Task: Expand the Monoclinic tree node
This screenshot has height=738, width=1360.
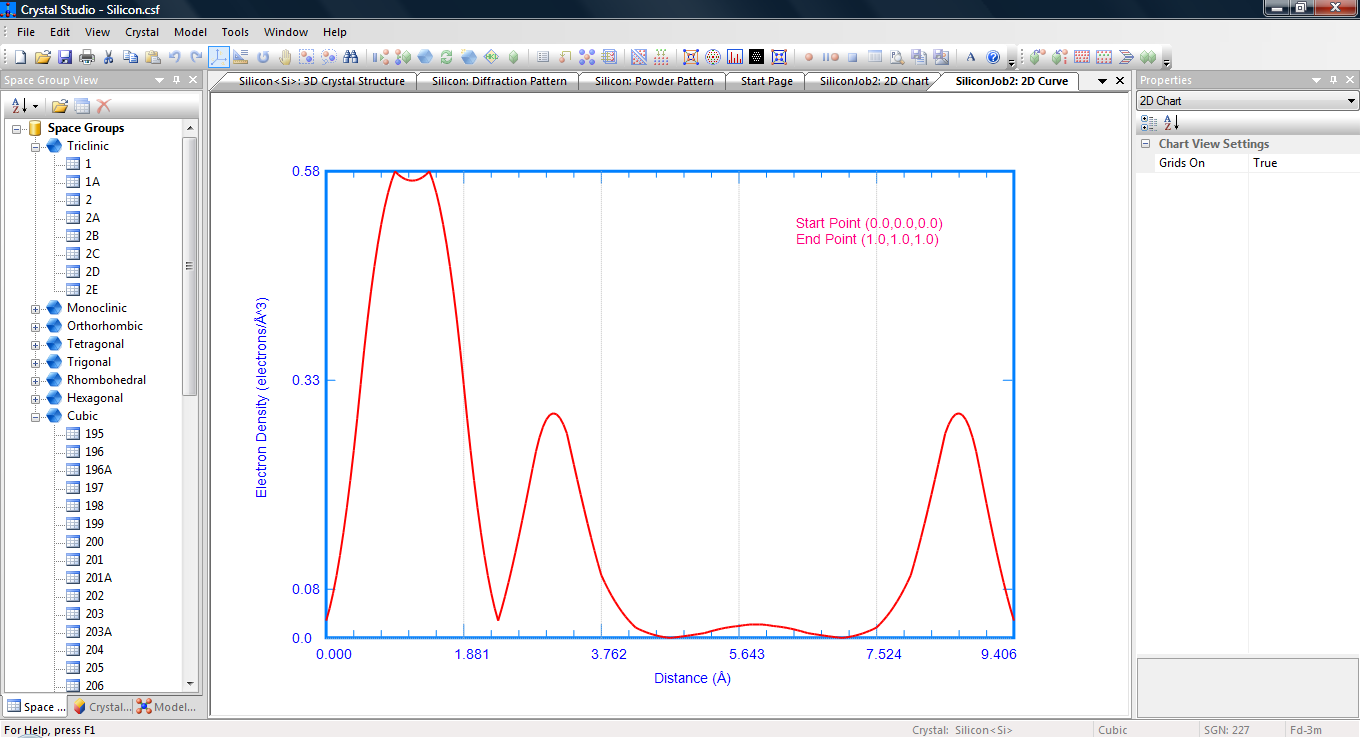Action: 36,309
